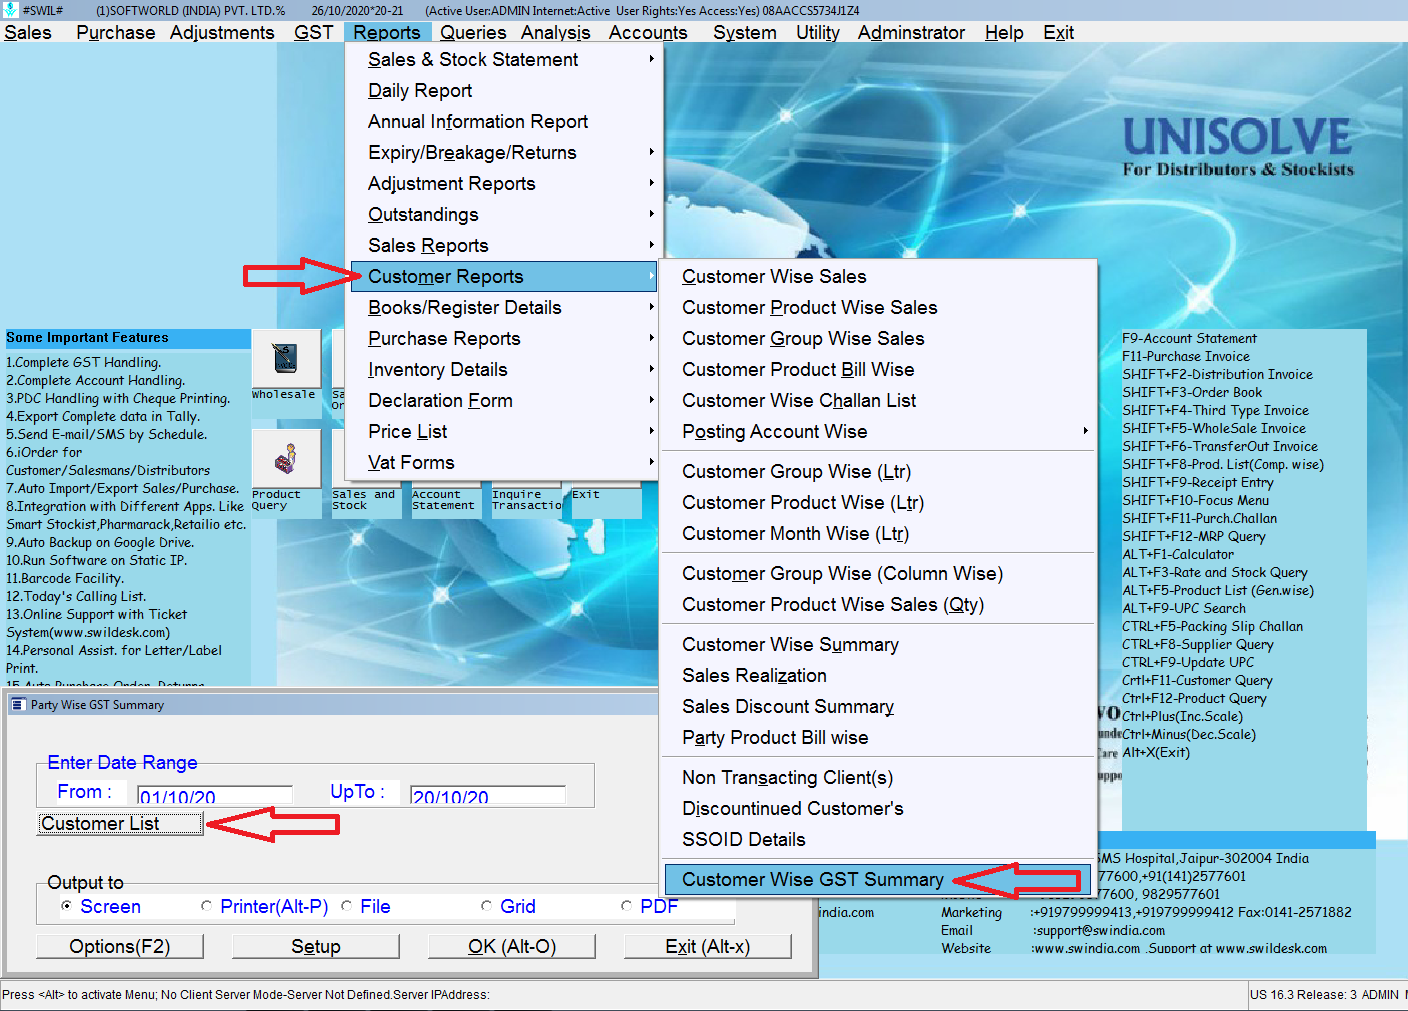Expand Purchase Reports submenu
This screenshot has height=1011, width=1408.
coord(504,338)
